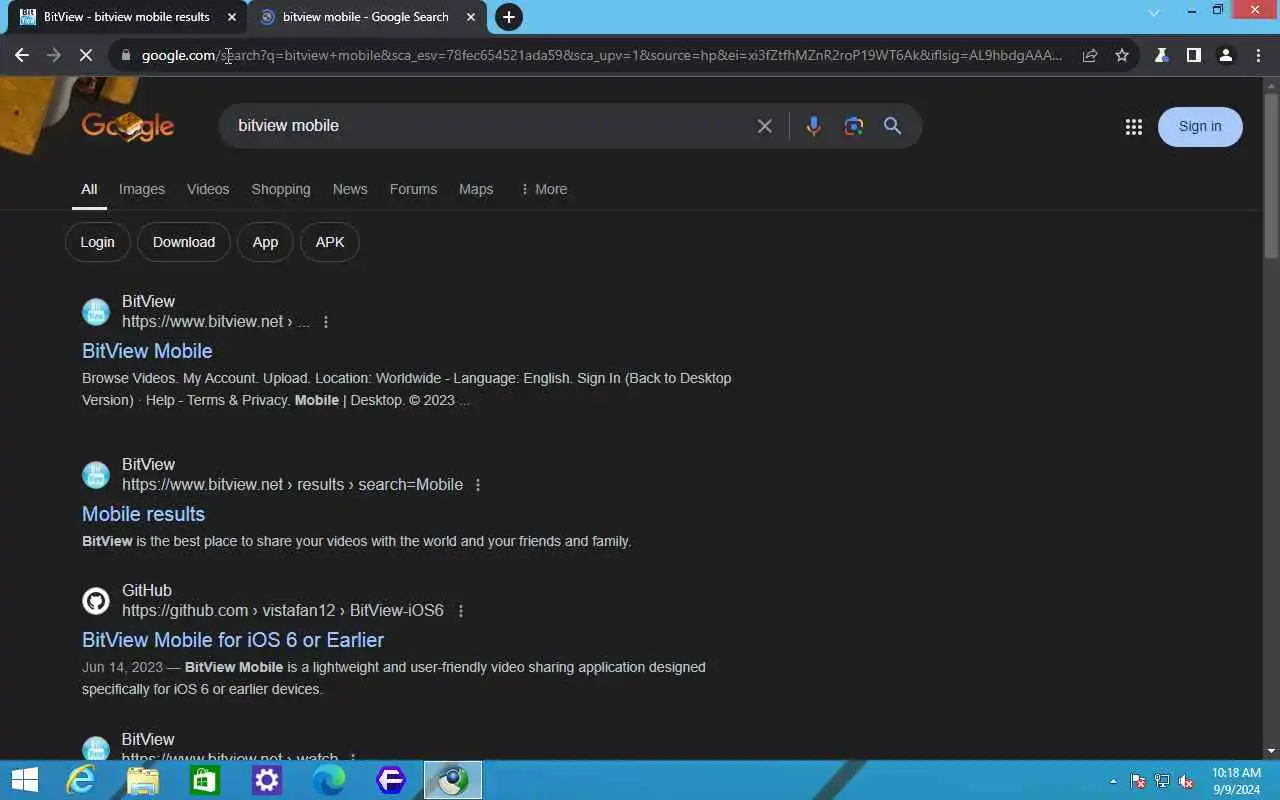Open a new browser tab
Image resolution: width=1280 pixels, height=800 pixels.
(x=508, y=17)
